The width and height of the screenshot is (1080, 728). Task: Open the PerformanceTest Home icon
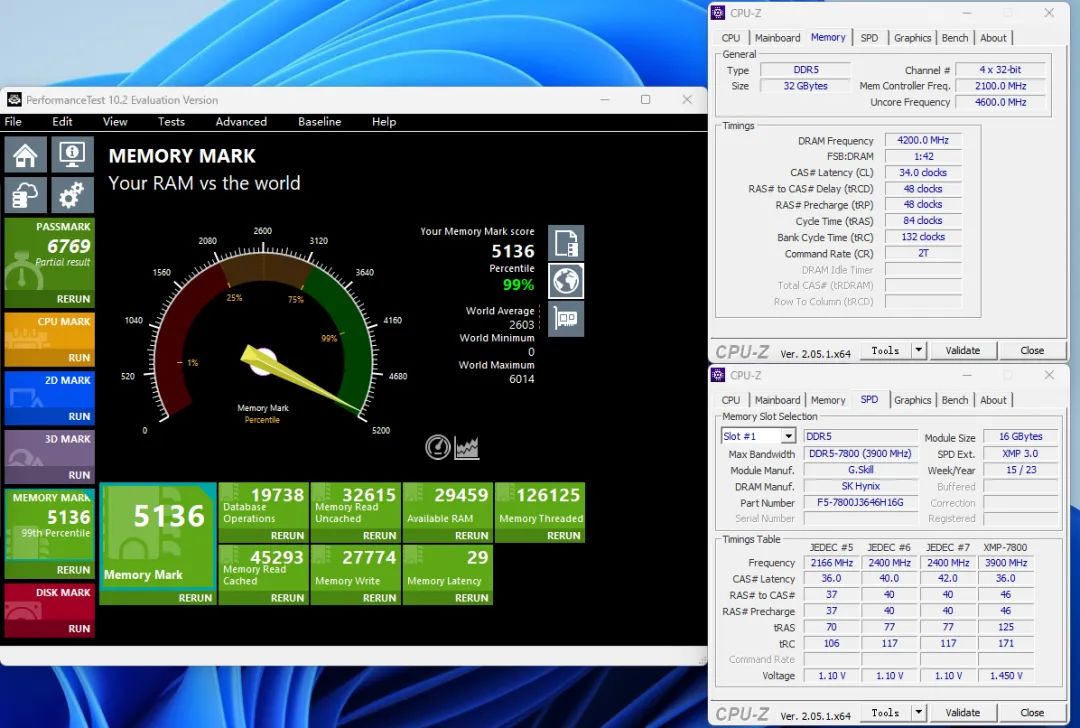25,155
